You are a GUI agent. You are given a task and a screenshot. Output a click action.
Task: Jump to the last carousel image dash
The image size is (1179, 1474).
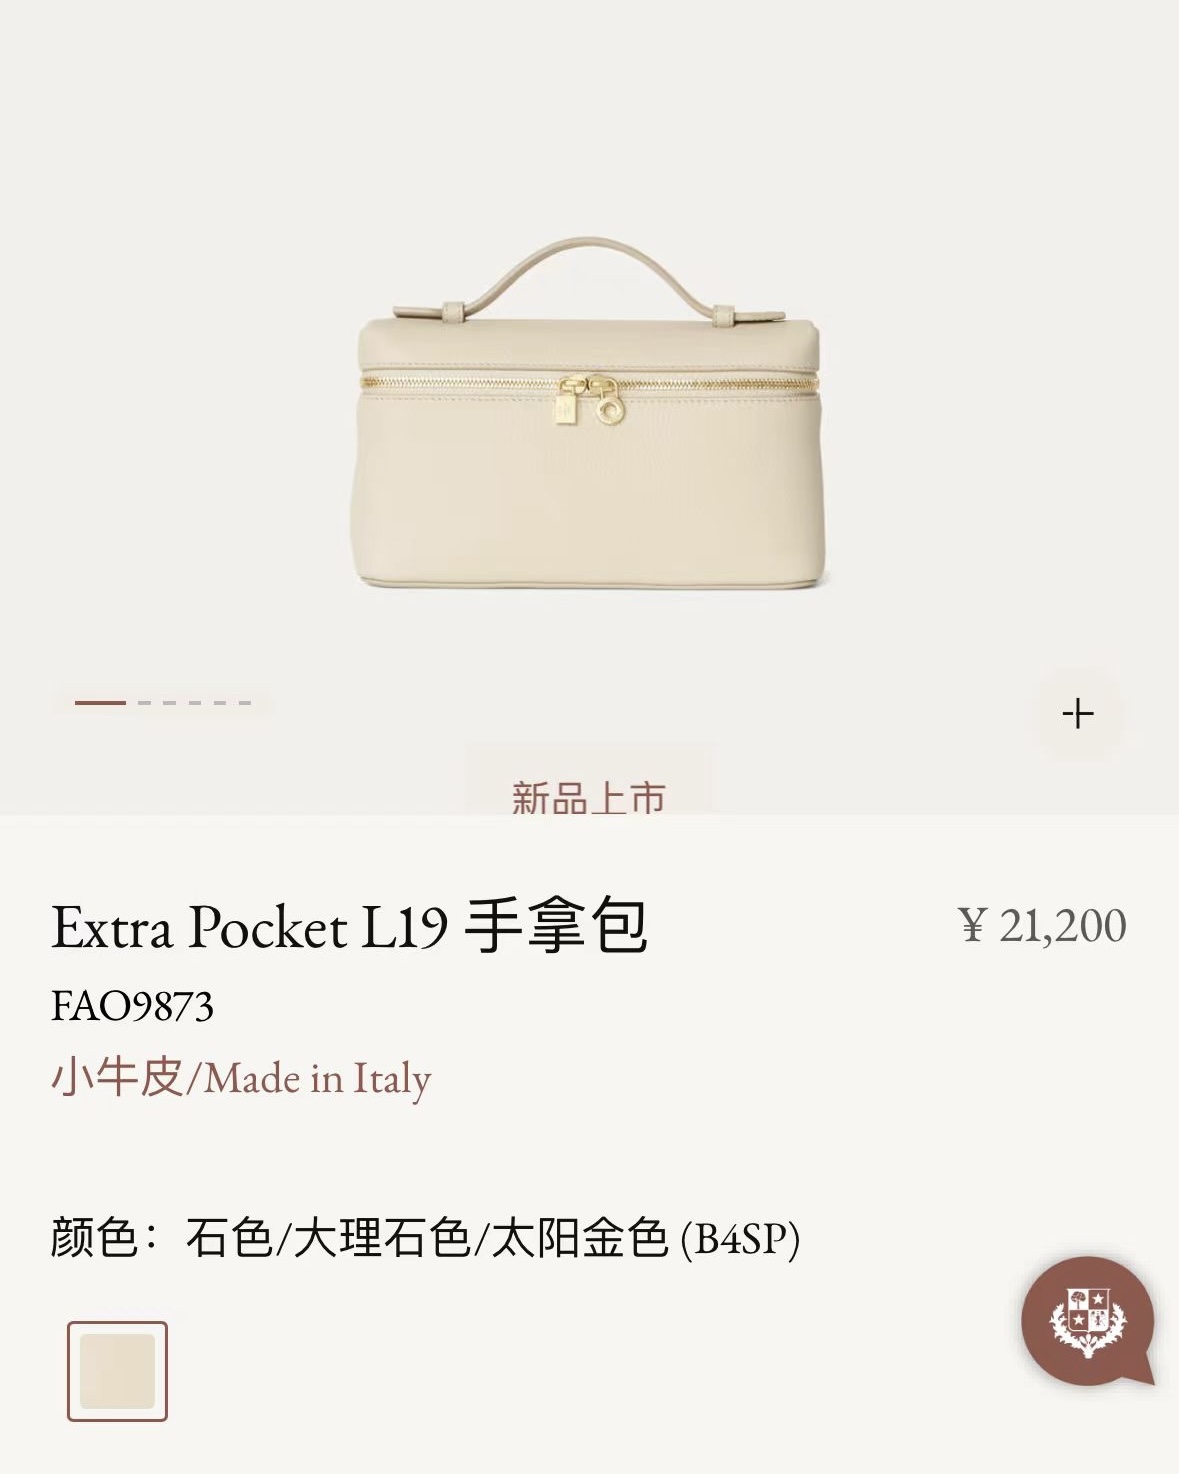point(245,703)
